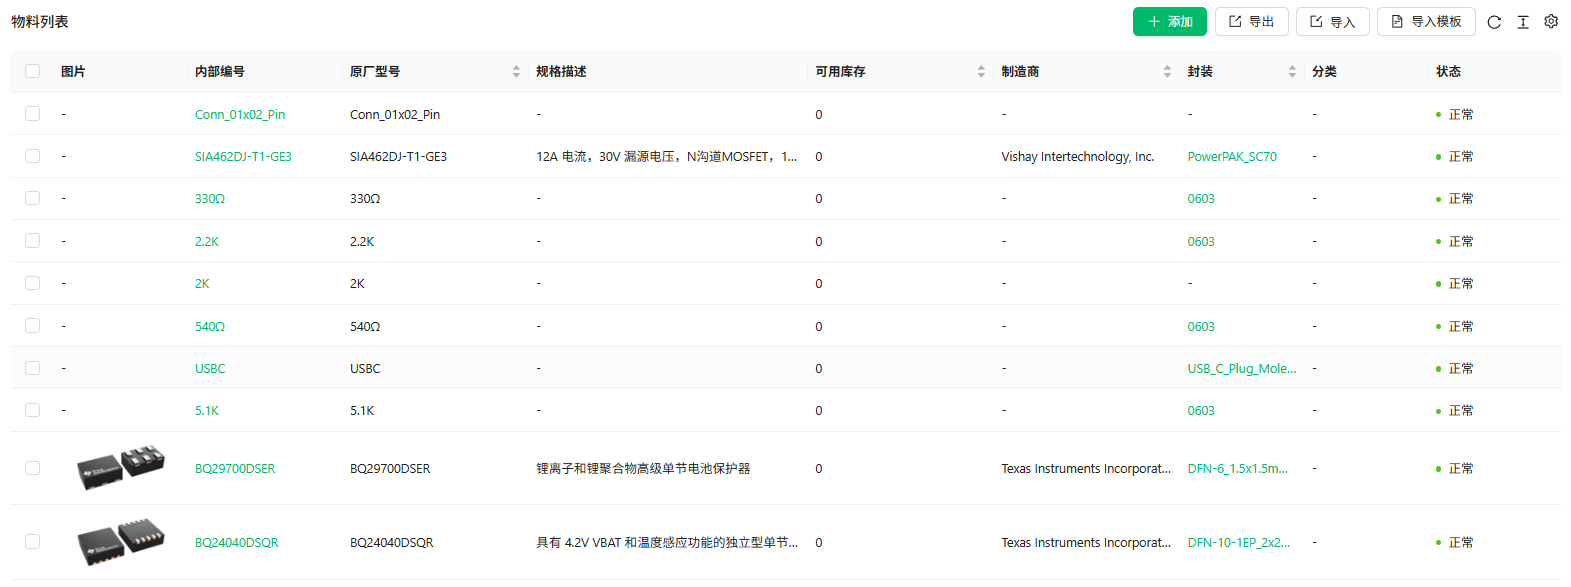Click the BQ29700DSER chip thumbnail image
Screen dimensions: 1571x587
tap(121, 468)
